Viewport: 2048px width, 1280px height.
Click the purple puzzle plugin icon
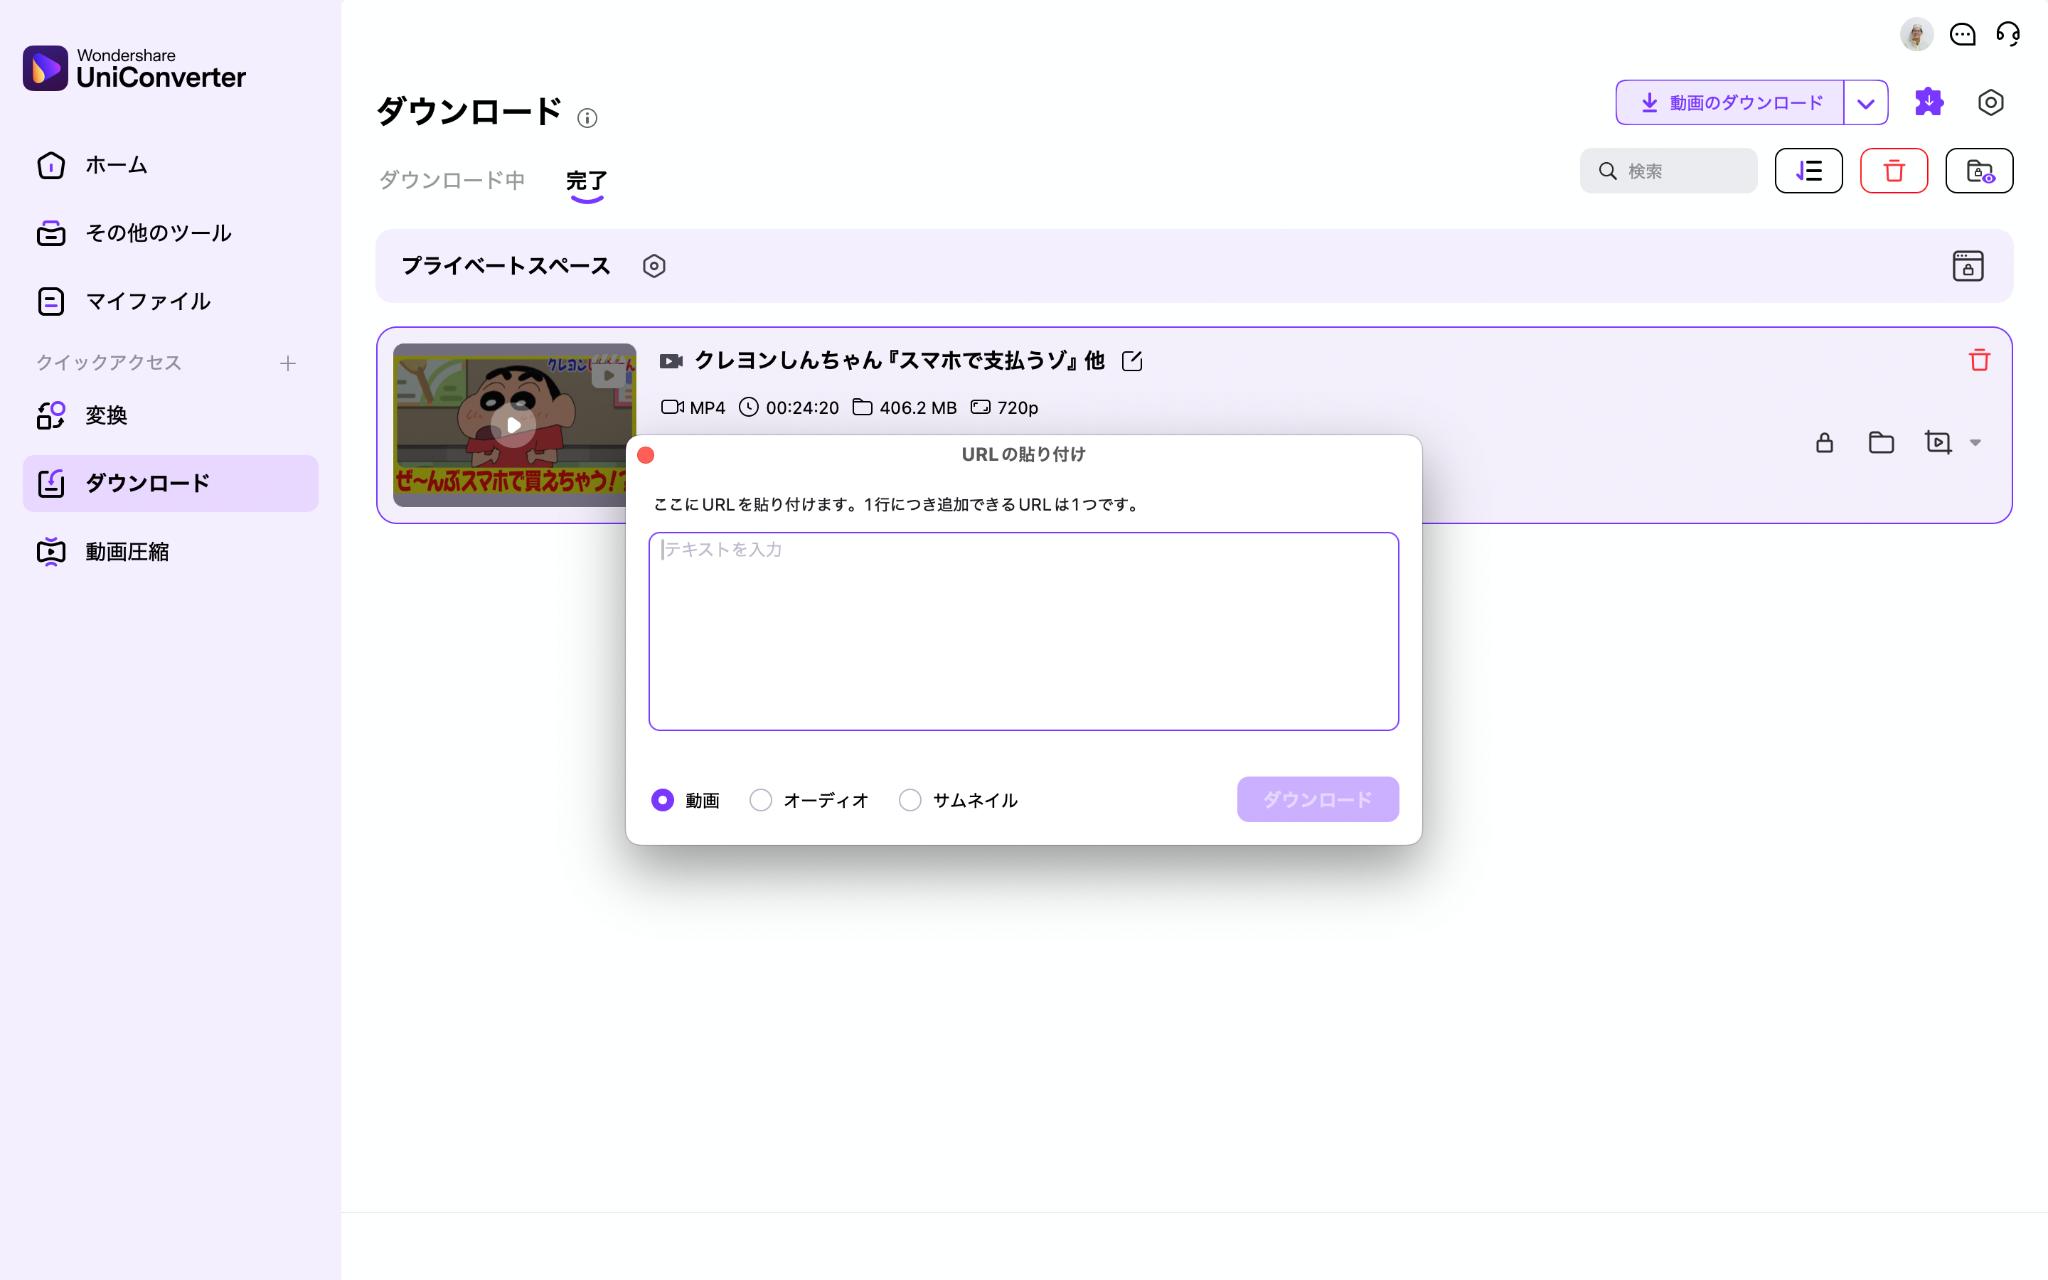(1928, 102)
